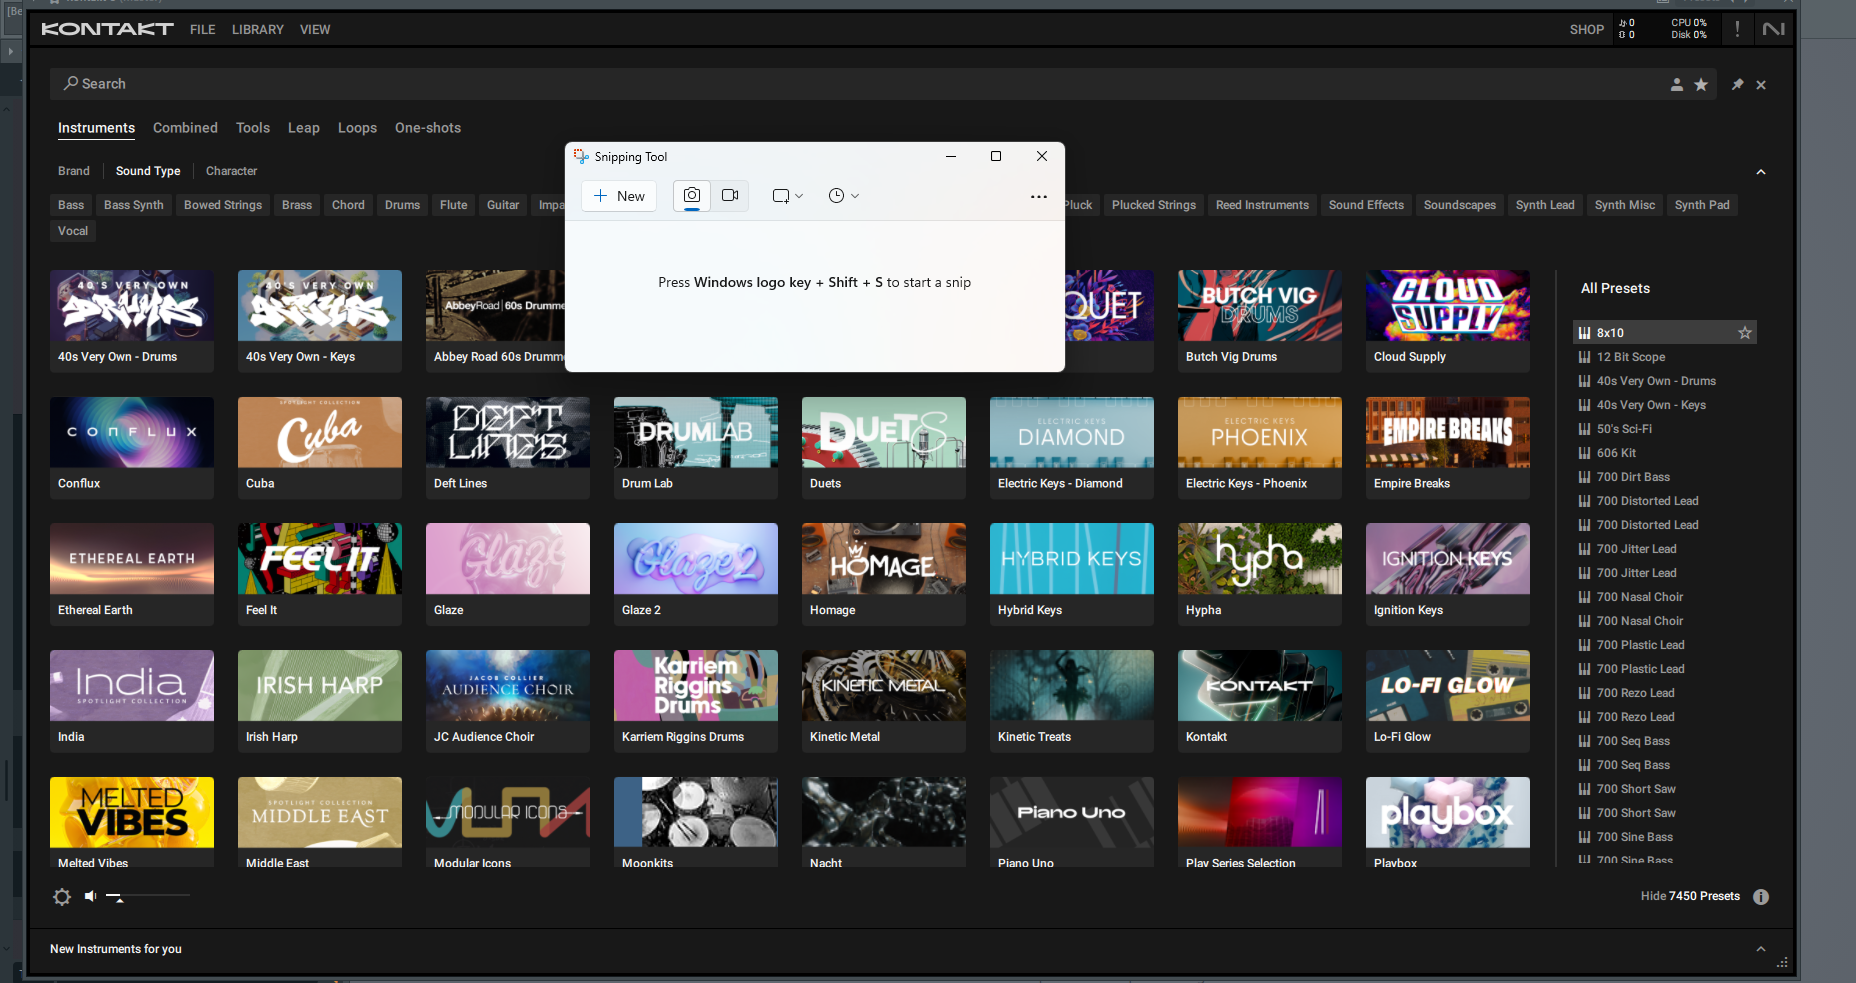Click the 8x10 preset instrument icon
Image resolution: width=1856 pixels, height=983 pixels.
(1584, 333)
